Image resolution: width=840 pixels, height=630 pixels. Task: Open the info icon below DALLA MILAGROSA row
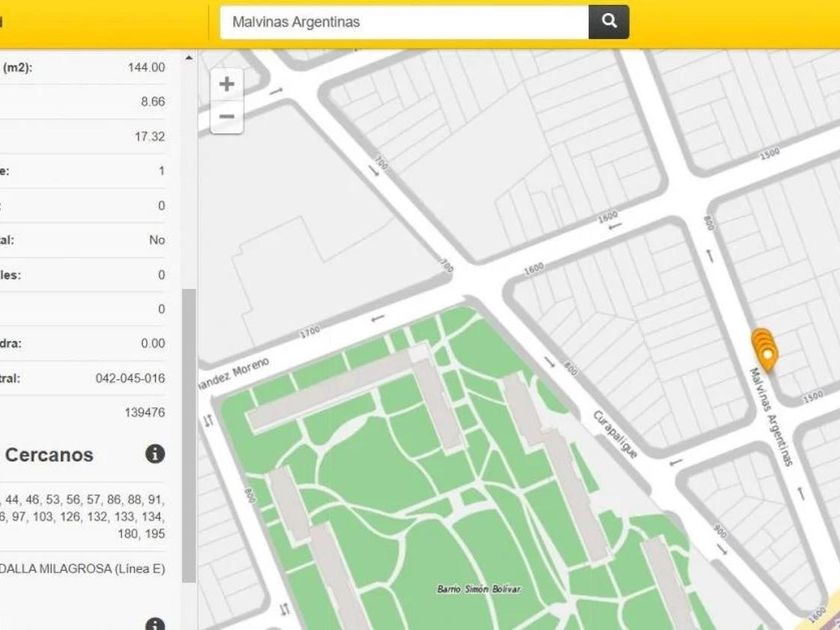pos(155,624)
